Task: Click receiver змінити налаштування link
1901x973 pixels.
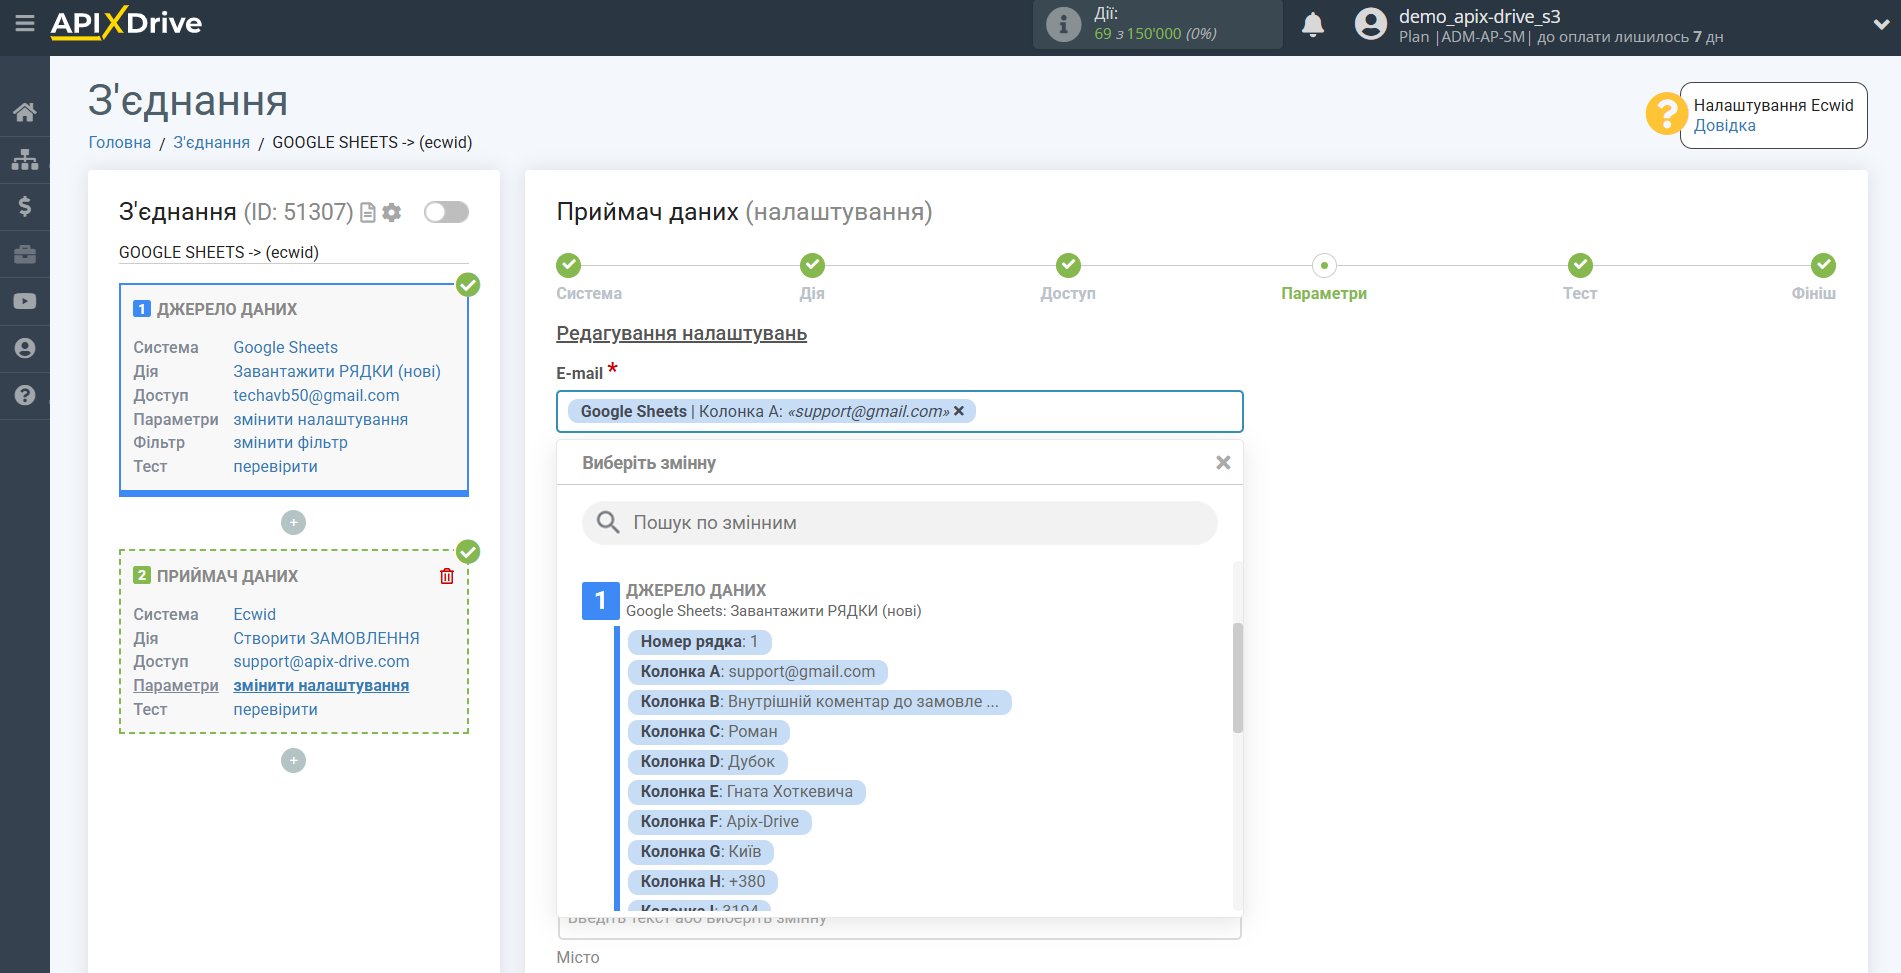Action: [321, 685]
